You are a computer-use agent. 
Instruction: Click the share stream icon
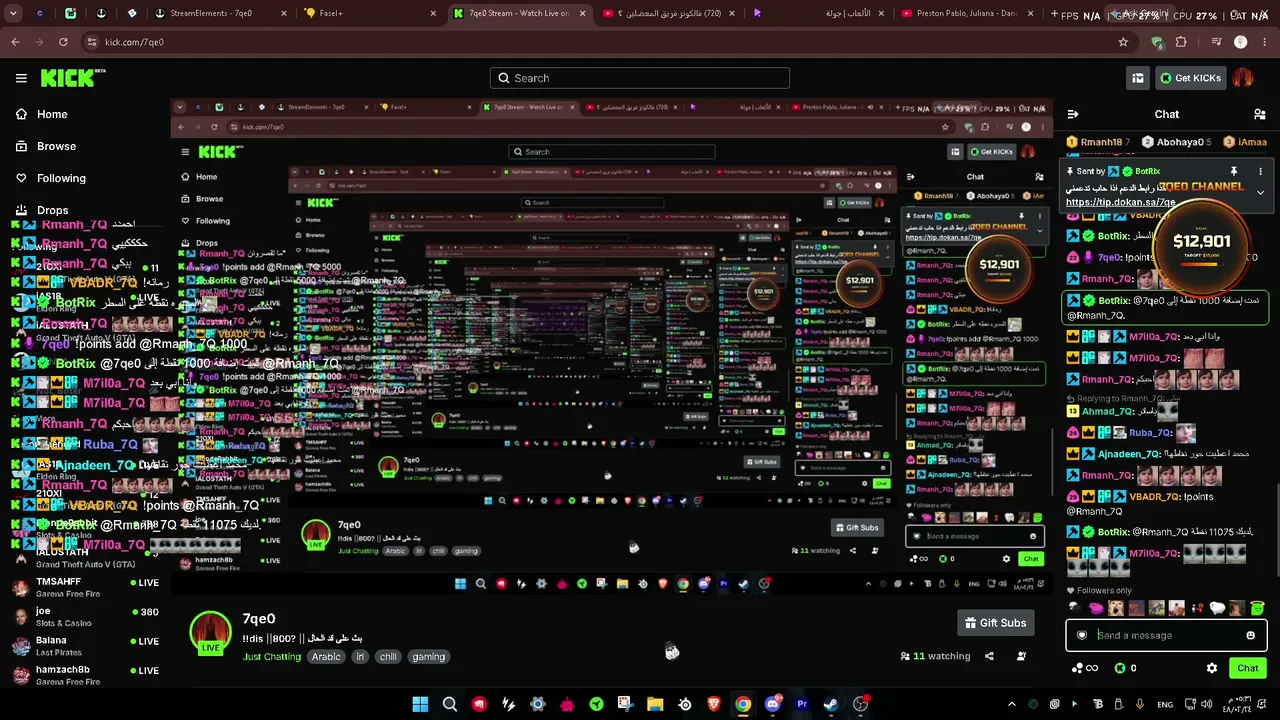click(x=989, y=656)
